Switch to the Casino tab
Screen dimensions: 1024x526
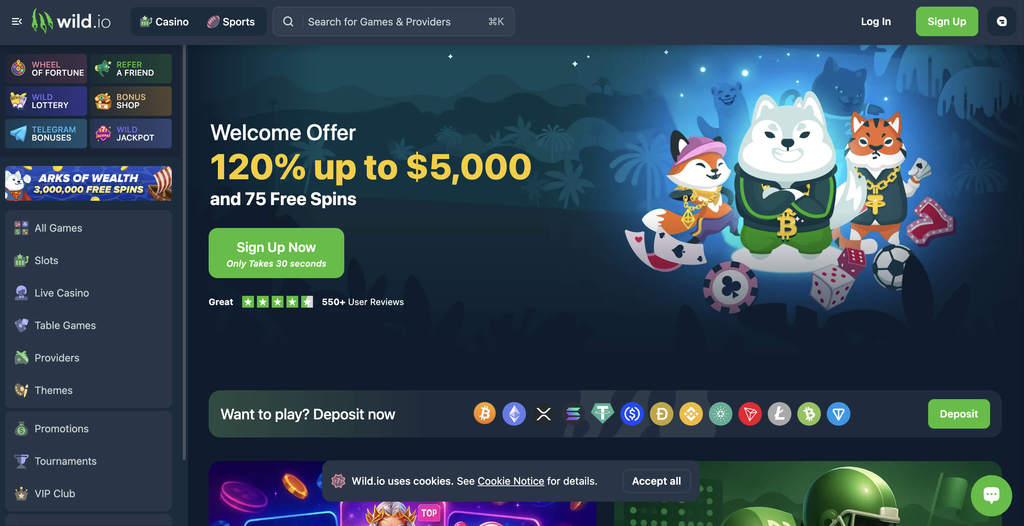(x=165, y=22)
